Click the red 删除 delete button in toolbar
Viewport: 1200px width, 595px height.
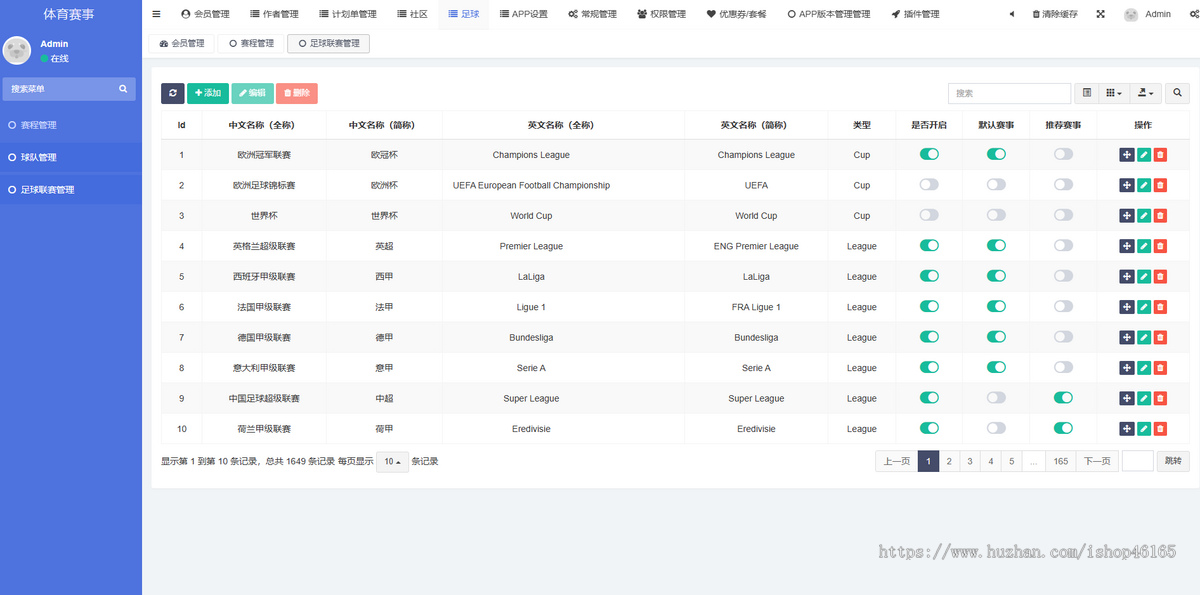point(297,93)
